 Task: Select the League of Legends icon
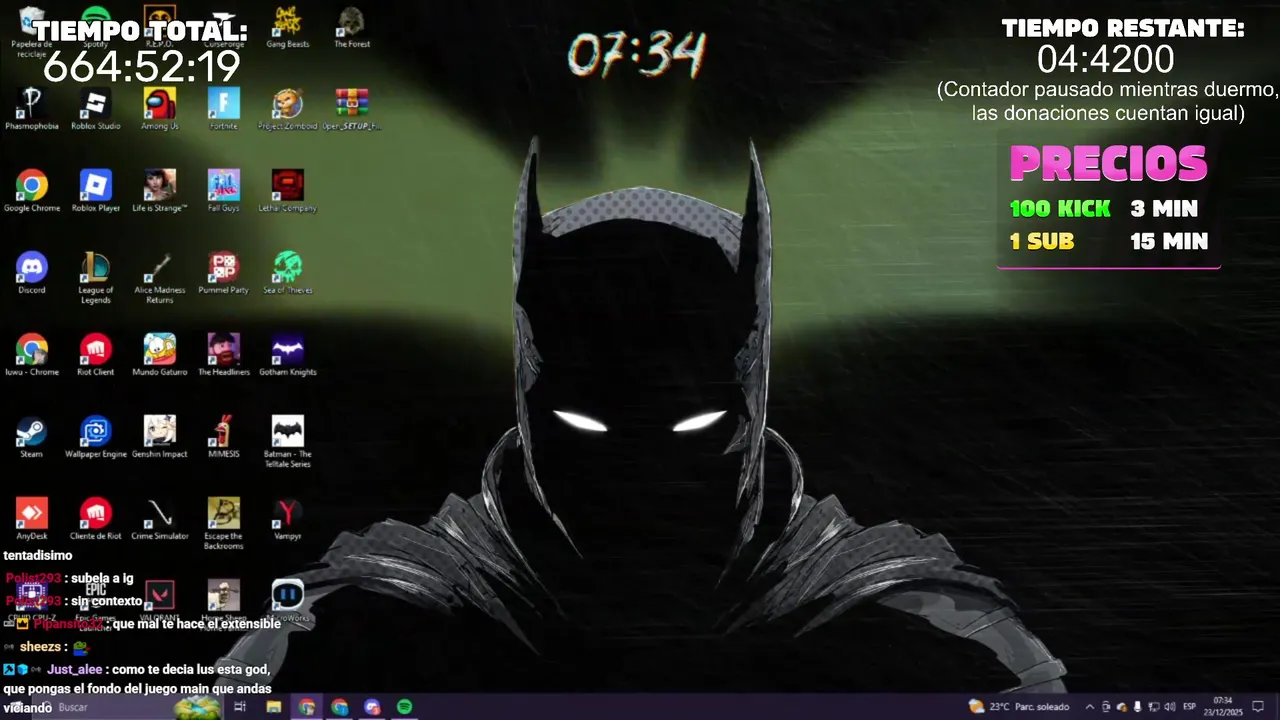tap(96, 278)
